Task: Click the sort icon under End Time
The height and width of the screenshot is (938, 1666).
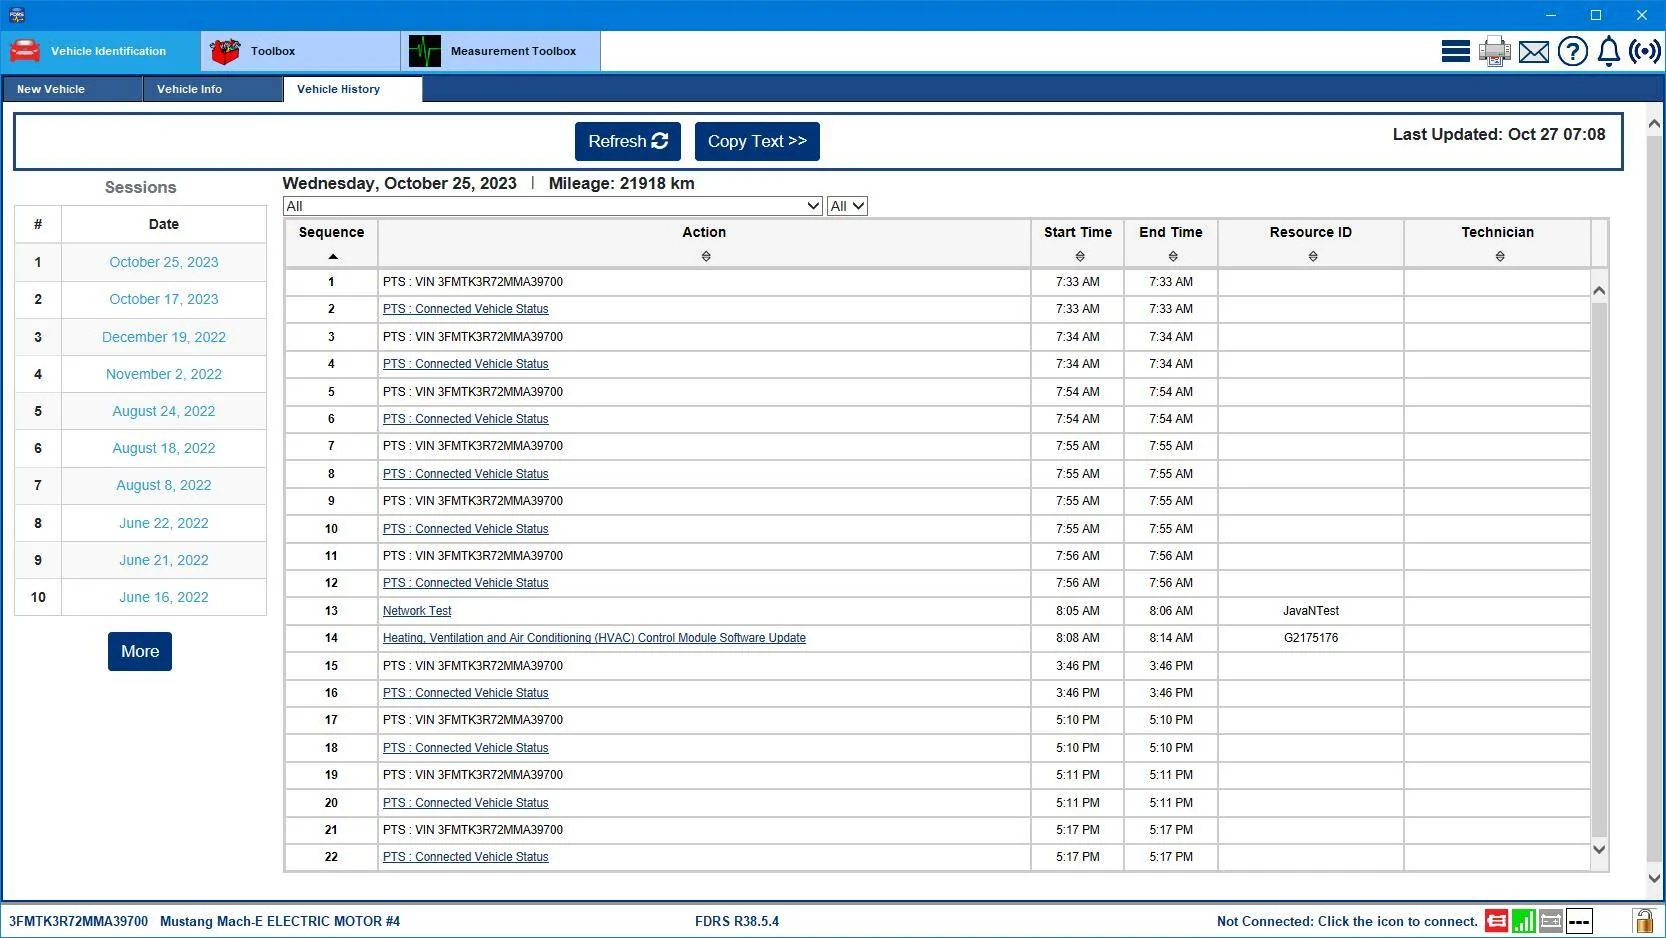Action: (x=1172, y=257)
